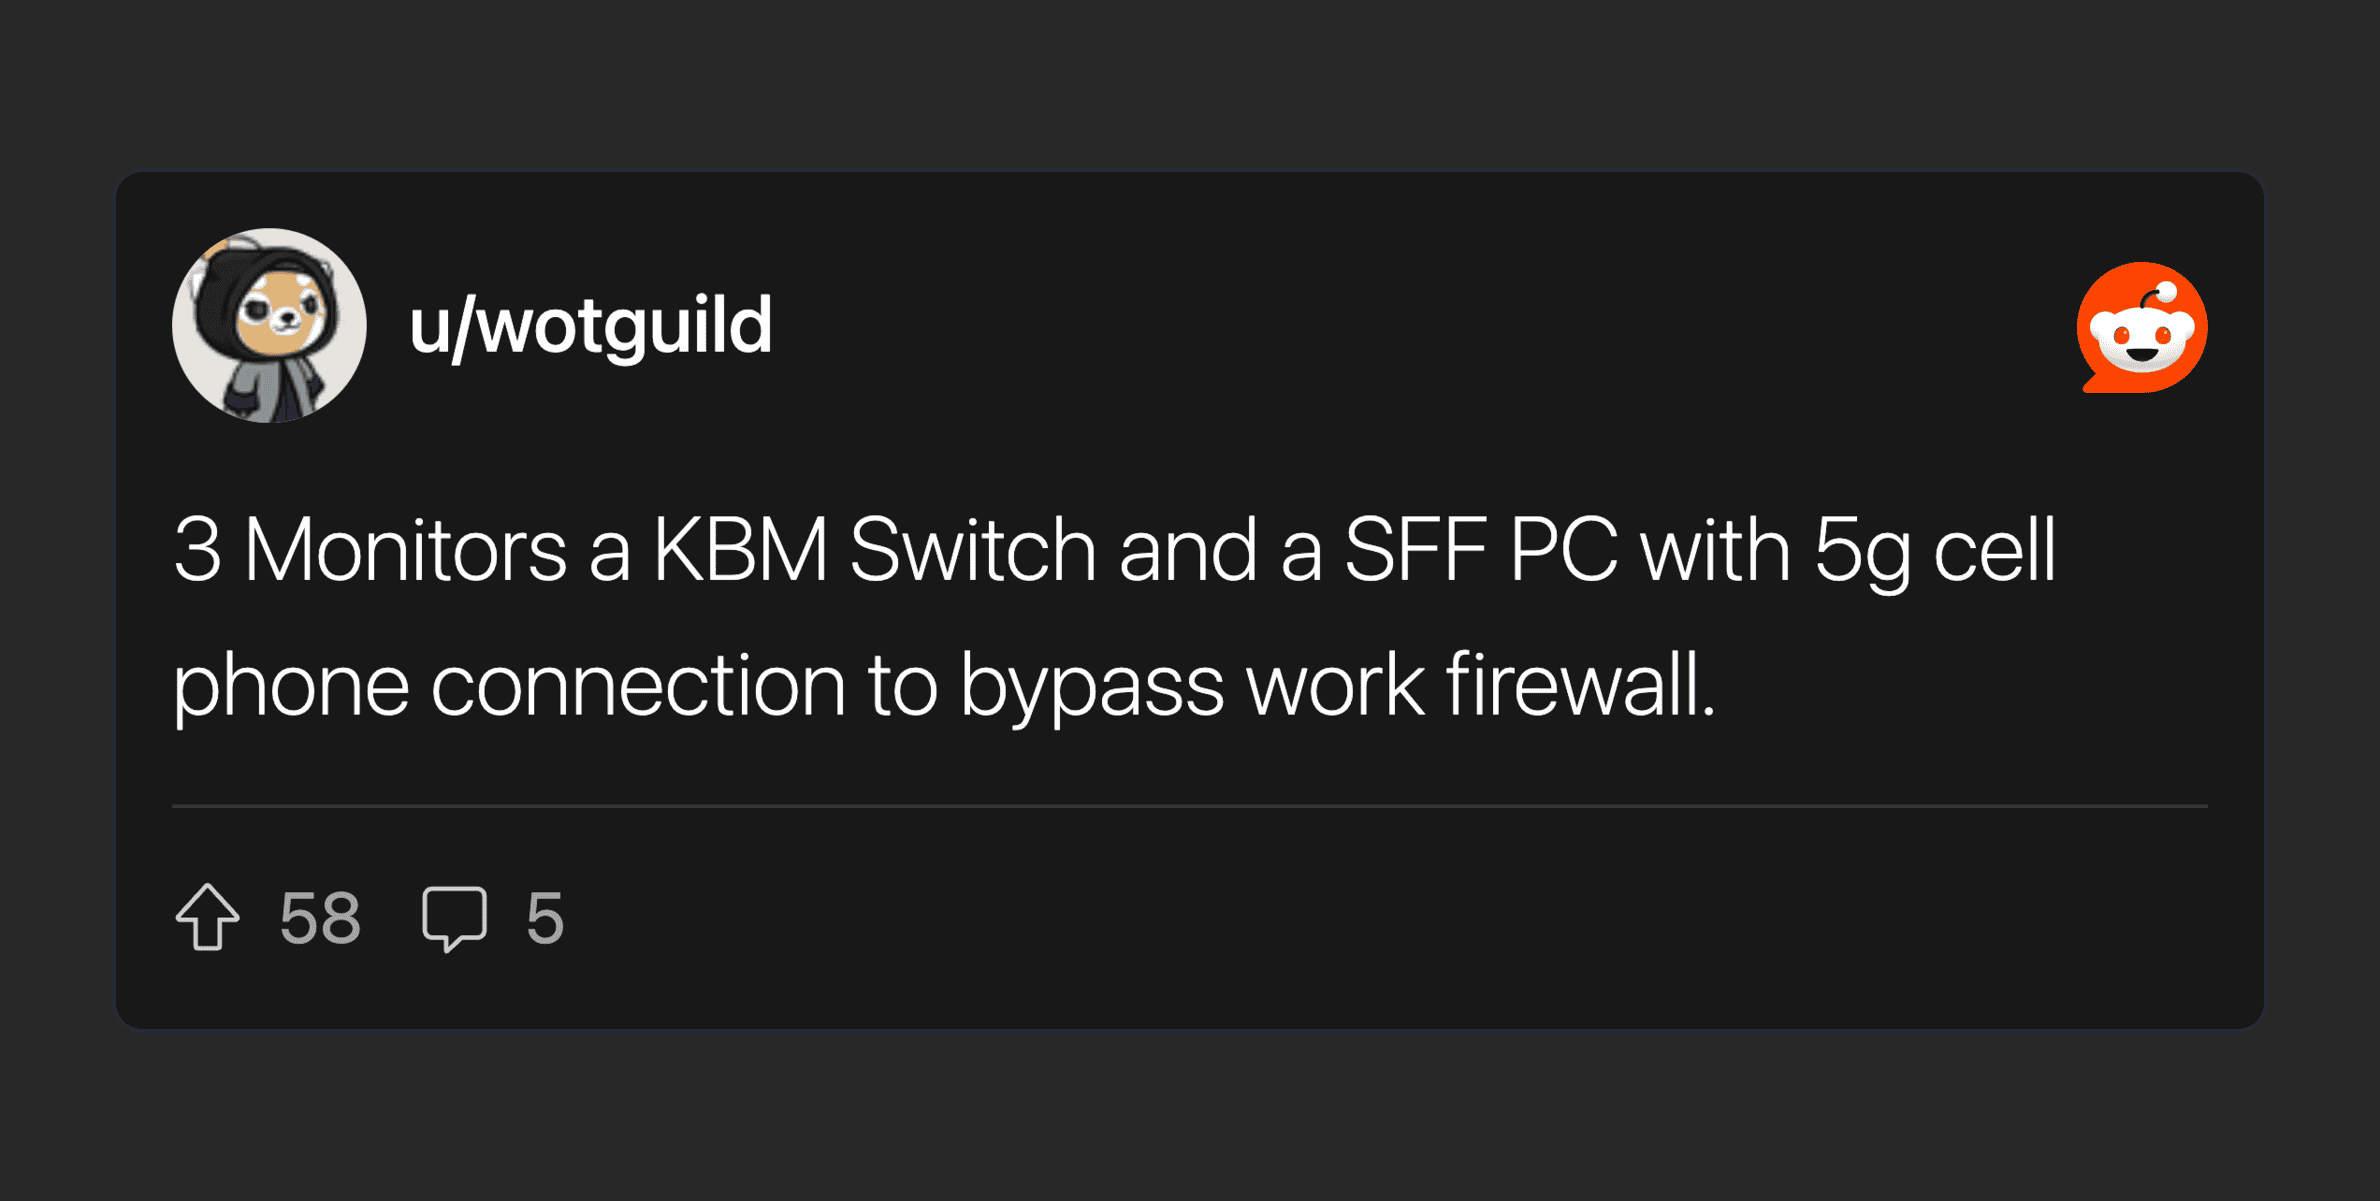
Task: Click the word "firewall." in the post
Action: pos(1580,686)
